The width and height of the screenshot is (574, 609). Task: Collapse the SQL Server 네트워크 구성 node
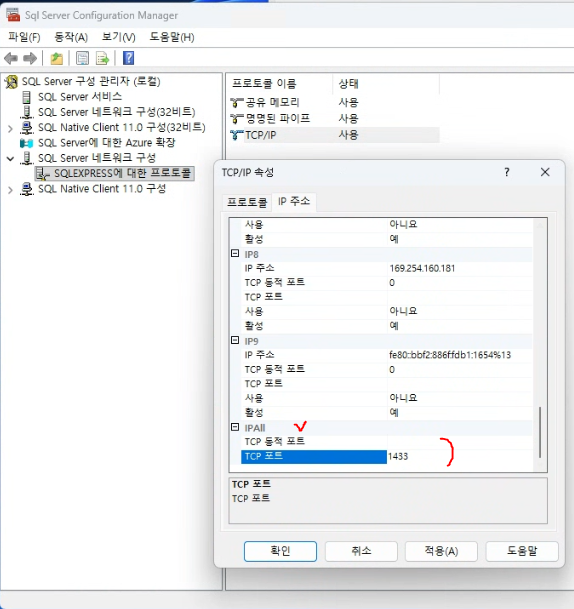point(10,158)
